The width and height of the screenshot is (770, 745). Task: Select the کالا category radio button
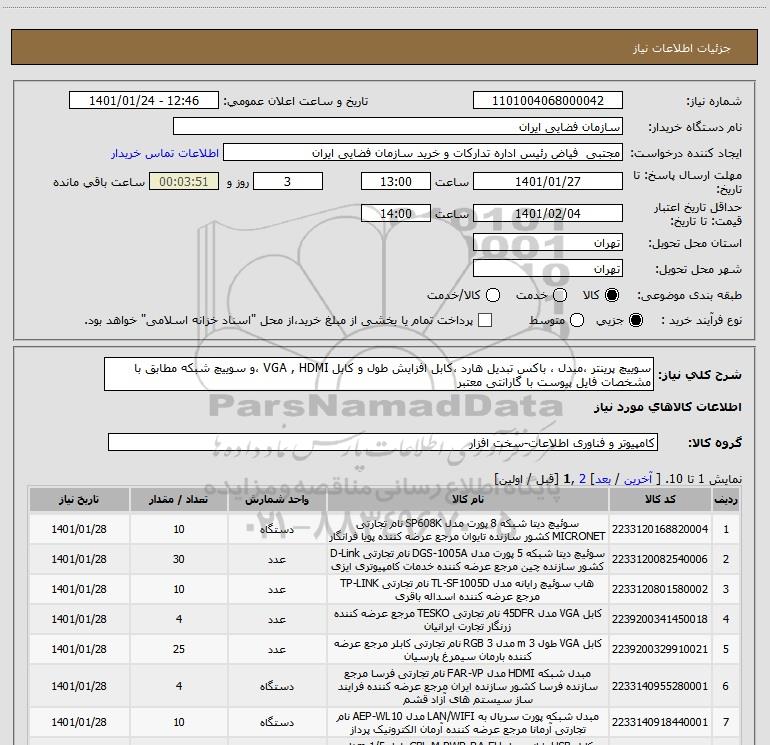(x=612, y=295)
